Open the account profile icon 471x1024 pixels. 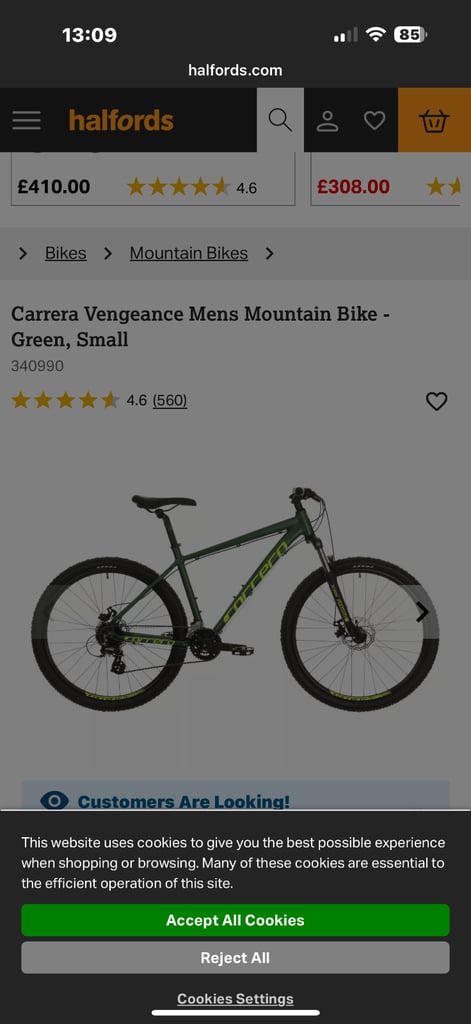[x=327, y=121]
